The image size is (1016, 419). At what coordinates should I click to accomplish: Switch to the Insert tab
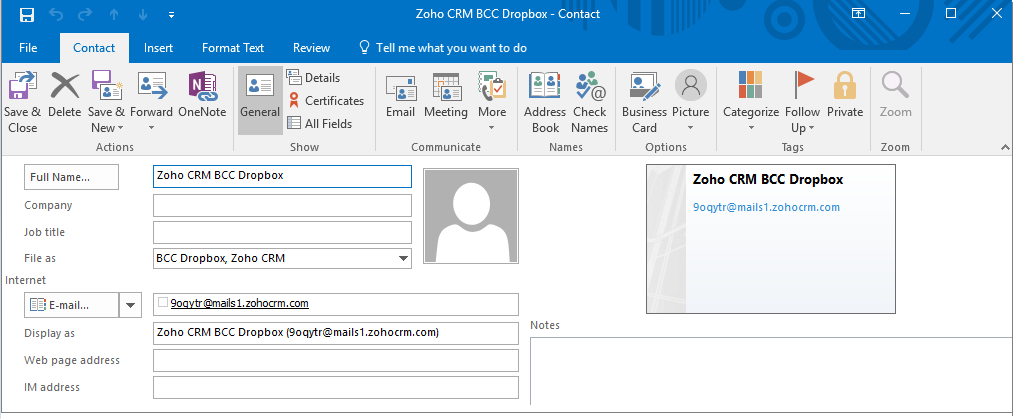[x=159, y=48]
